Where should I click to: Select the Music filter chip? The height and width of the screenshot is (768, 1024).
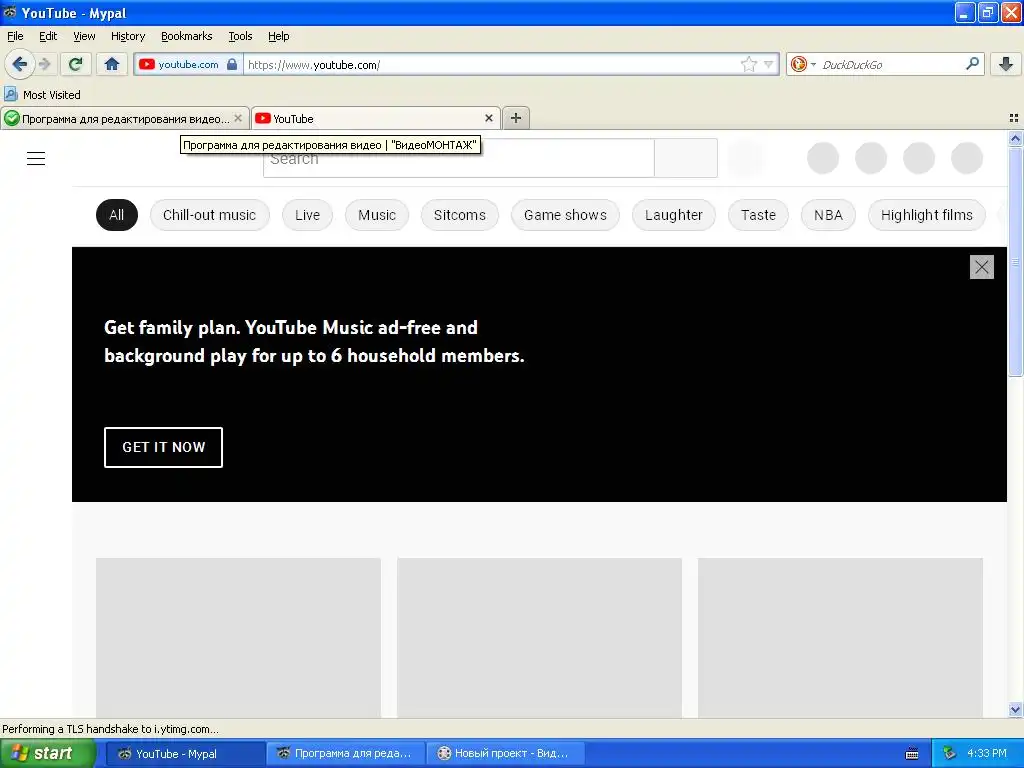[x=377, y=215]
